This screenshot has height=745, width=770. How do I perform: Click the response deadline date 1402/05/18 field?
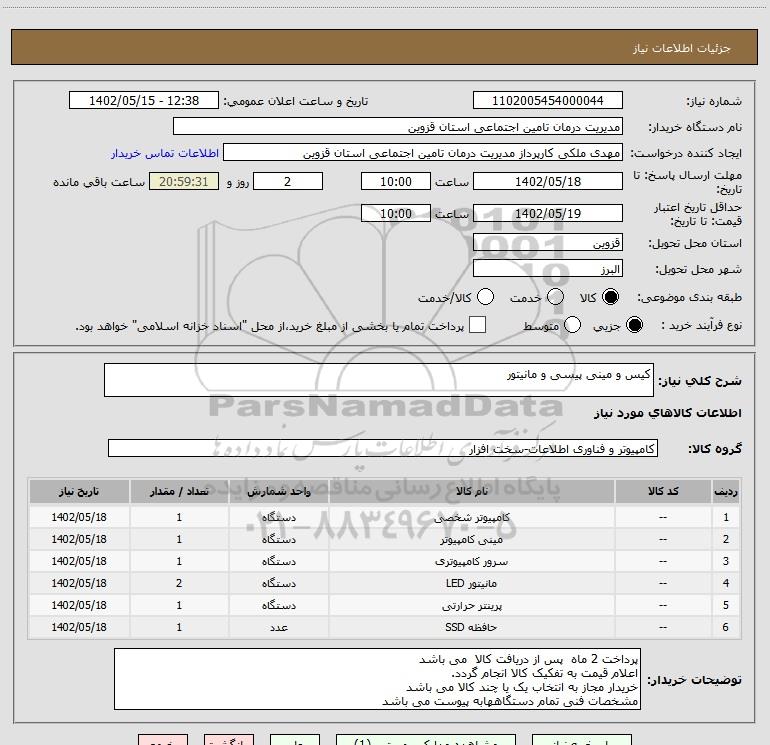click(x=548, y=181)
